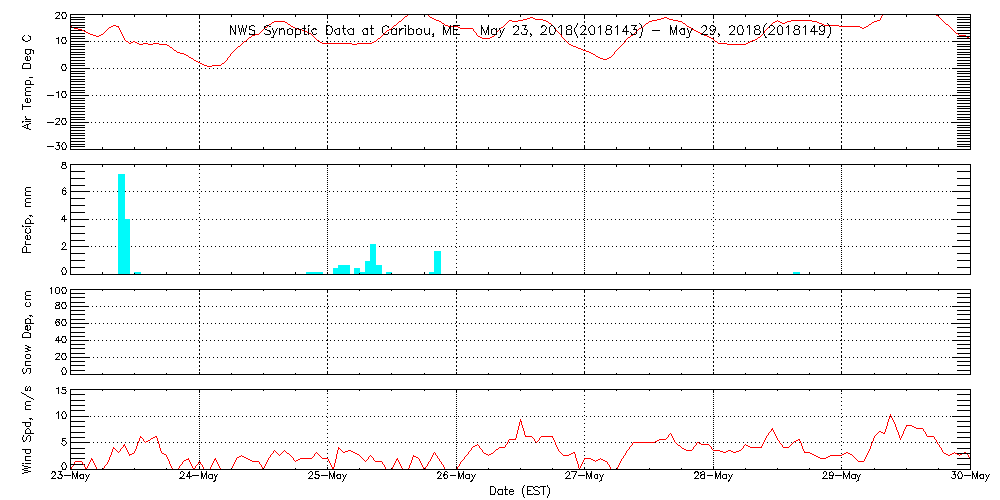Click the tiny precipitation bar on 28-May

[796, 272]
